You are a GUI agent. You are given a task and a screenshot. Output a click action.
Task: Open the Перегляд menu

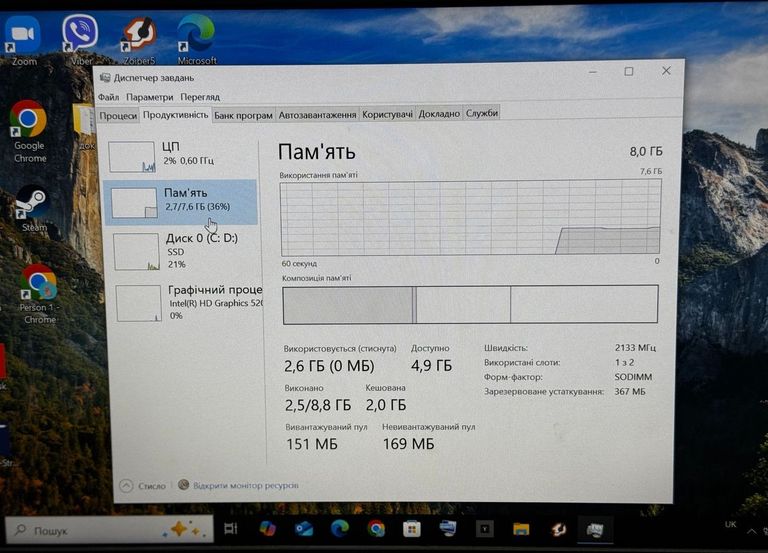pos(200,97)
